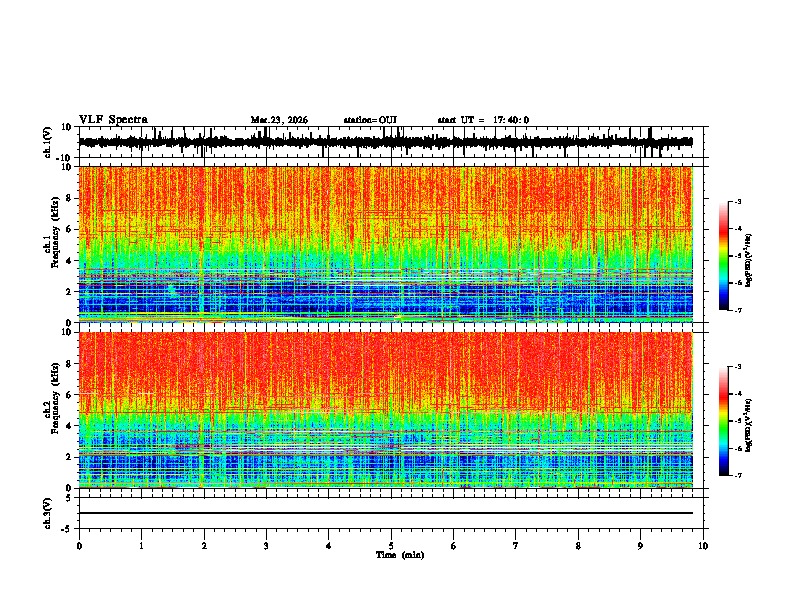Image resolution: width=792 pixels, height=612 pixels.
Task: Click time axis tick label "9"
Action: click(640, 546)
